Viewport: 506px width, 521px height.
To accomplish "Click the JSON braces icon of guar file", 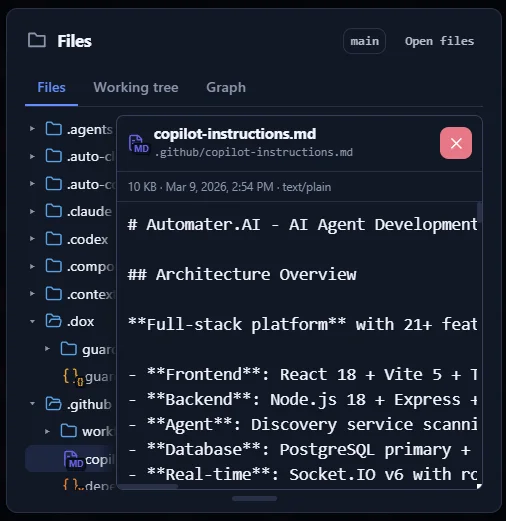I will [x=73, y=377].
